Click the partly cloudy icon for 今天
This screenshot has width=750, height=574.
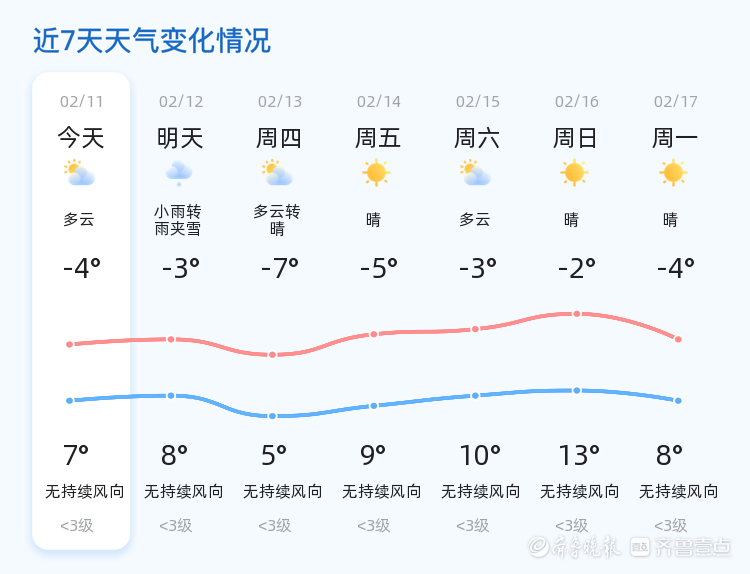[x=79, y=173]
